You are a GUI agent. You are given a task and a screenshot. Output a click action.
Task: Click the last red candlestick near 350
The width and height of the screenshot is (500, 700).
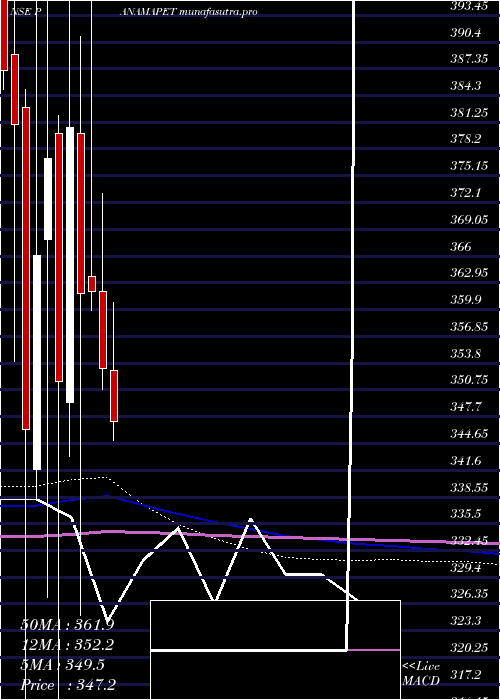pyautogui.click(x=114, y=396)
